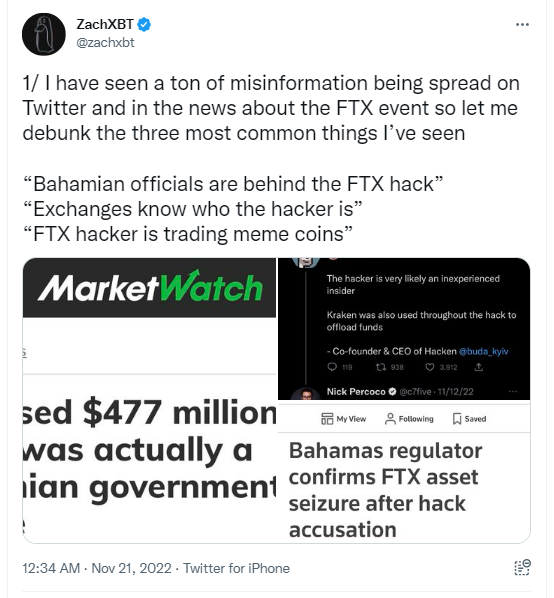
Task: Click the blue verified badge next to ZachXBT
Action: pos(144,24)
